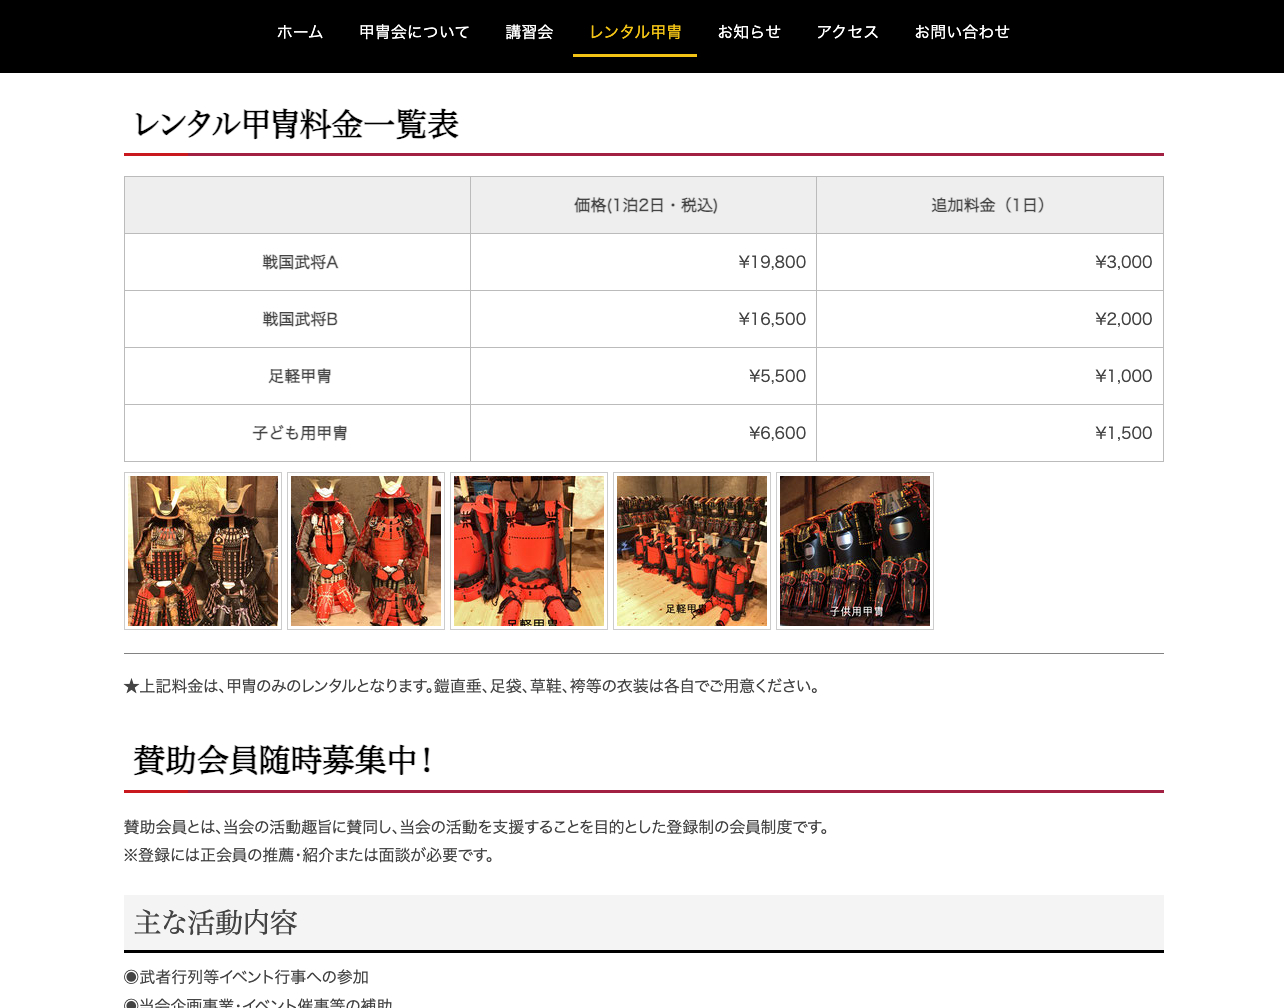Click the 戦国武将A row label
Viewport: 1284px width, 1008px height.
(x=300, y=262)
